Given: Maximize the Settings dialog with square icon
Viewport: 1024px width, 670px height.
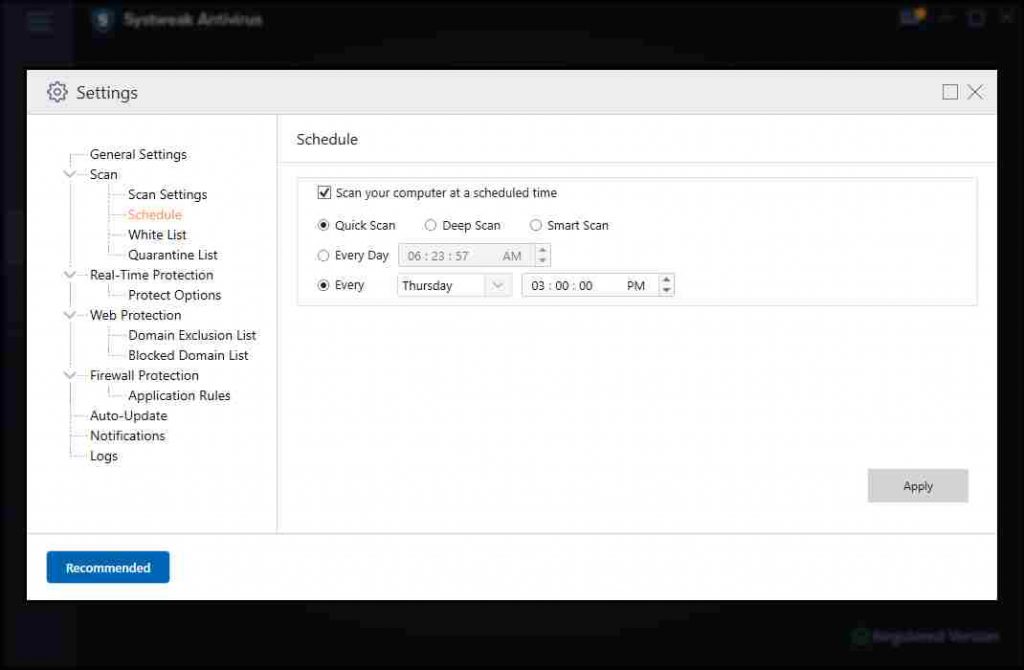Looking at the screenshot, I should (x=950, y=92).
